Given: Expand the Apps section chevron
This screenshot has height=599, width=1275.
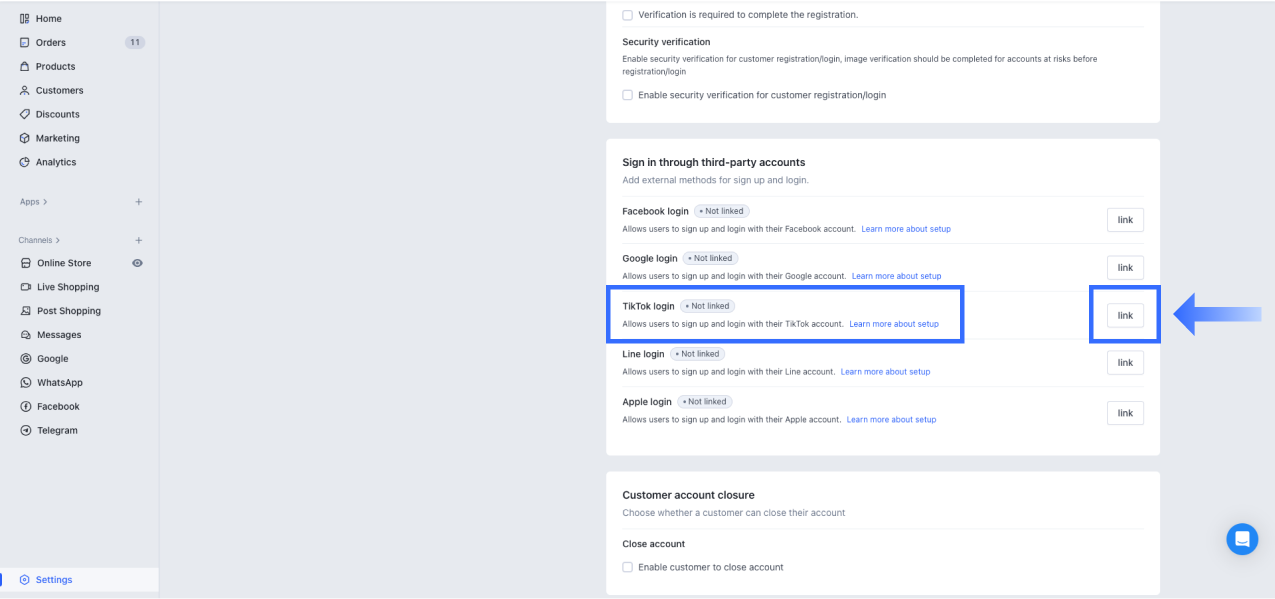Looking at the screenshot, I should click(46, 202).
